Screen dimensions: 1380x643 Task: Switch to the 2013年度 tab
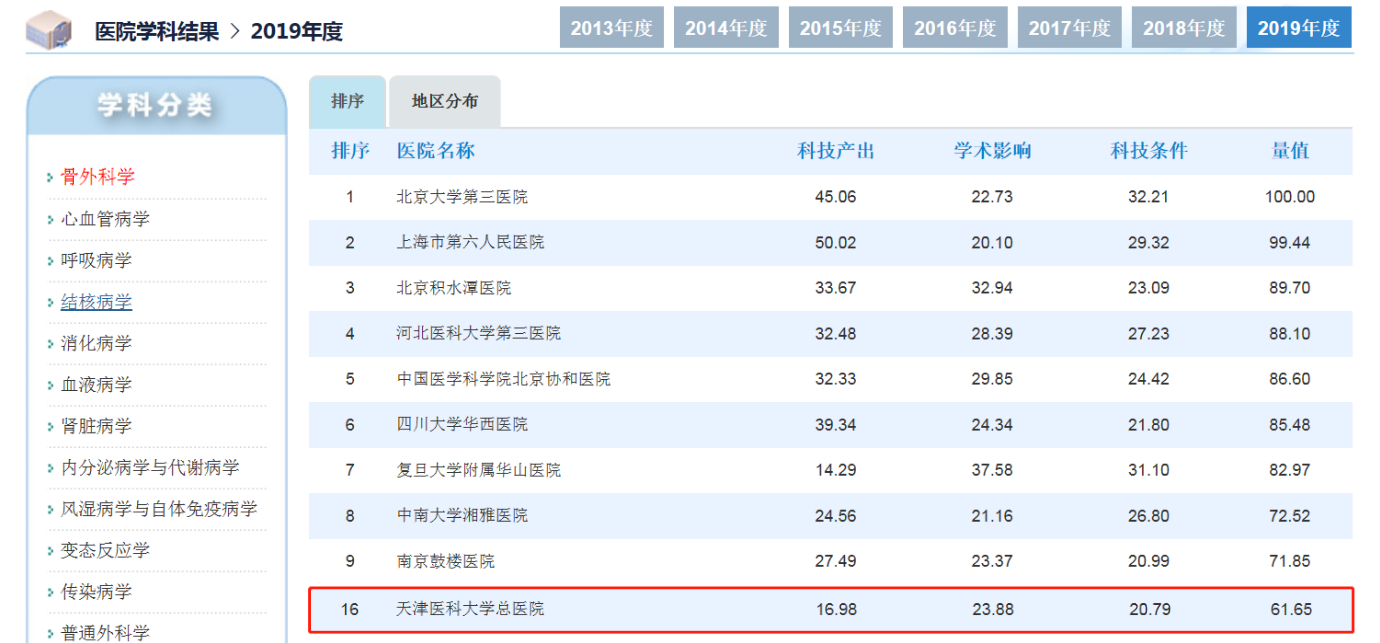coord(612,27)
